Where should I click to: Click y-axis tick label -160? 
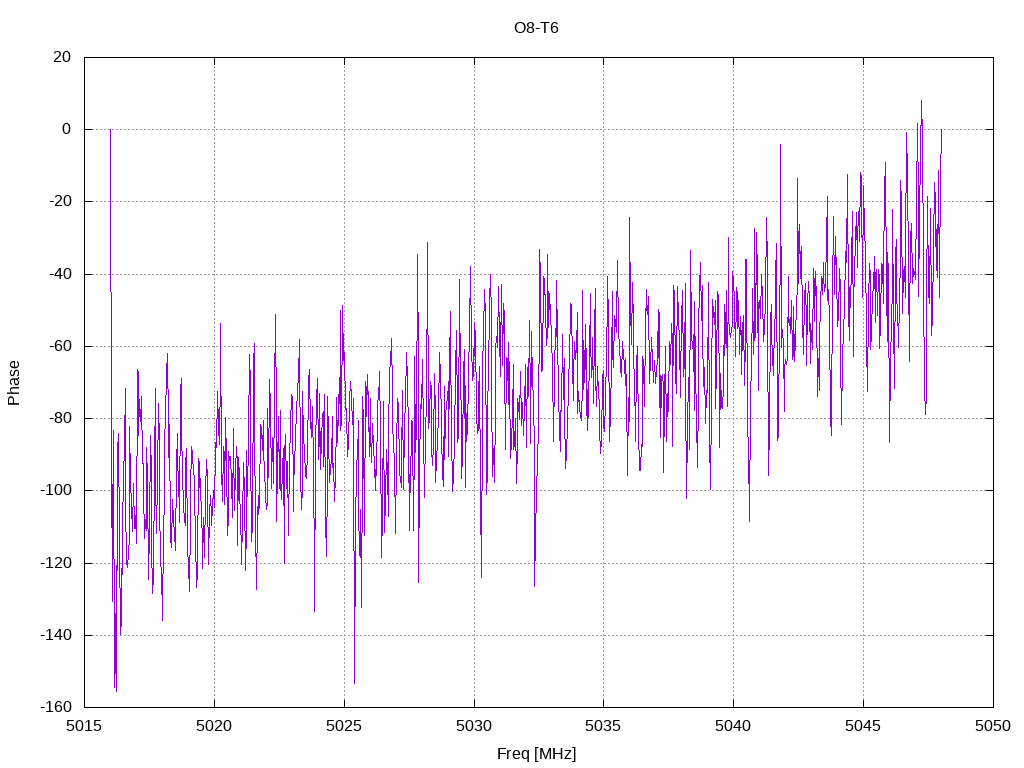click(x=56, y=707)
